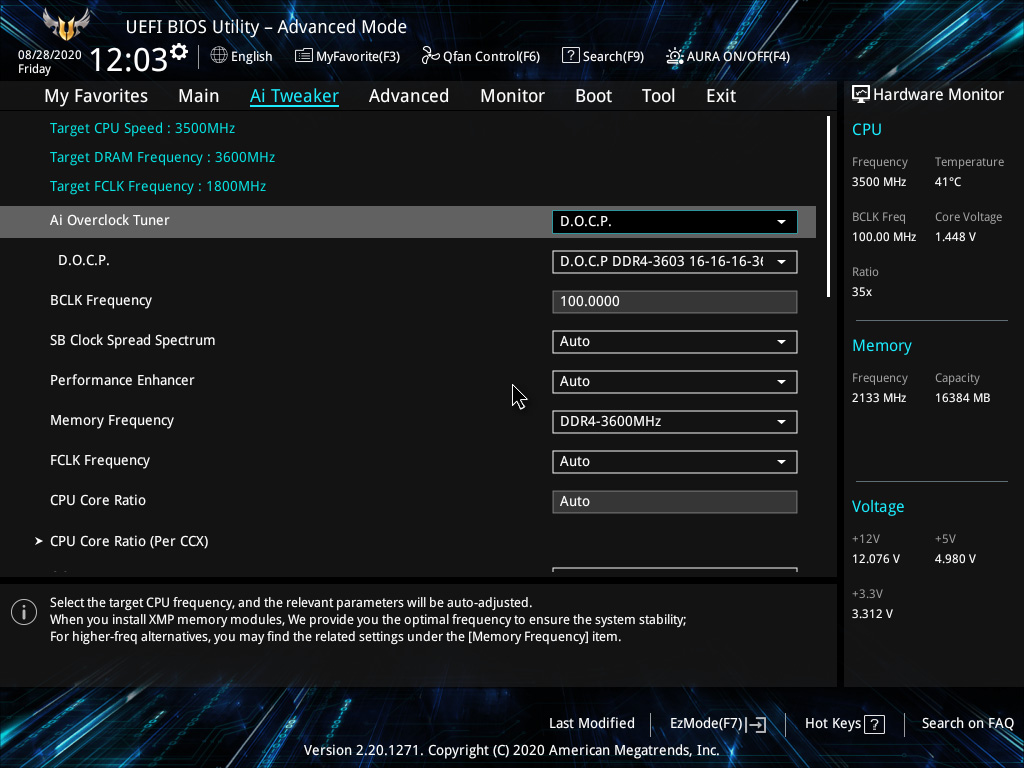
Task: Switch to My Favorites tab
Action: point(96,96)
